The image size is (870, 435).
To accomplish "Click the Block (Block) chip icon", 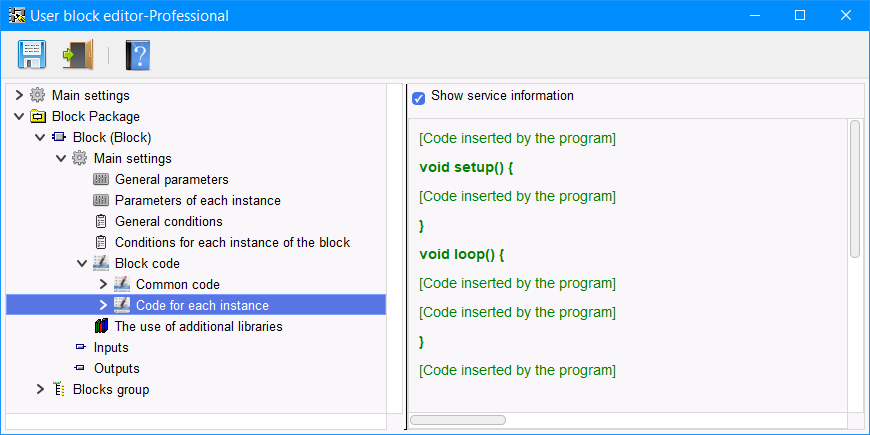I will [x=59, y=138].
